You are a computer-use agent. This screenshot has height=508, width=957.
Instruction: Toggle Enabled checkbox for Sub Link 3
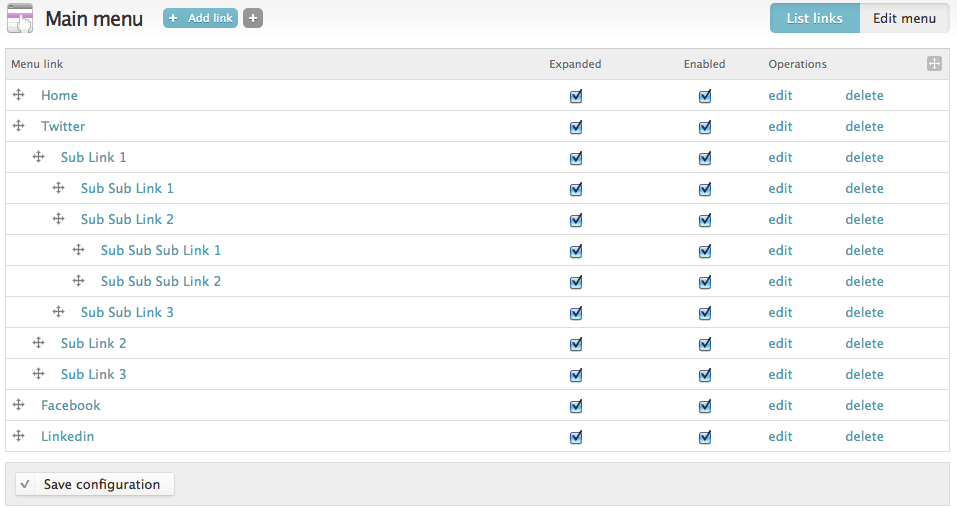705,375
